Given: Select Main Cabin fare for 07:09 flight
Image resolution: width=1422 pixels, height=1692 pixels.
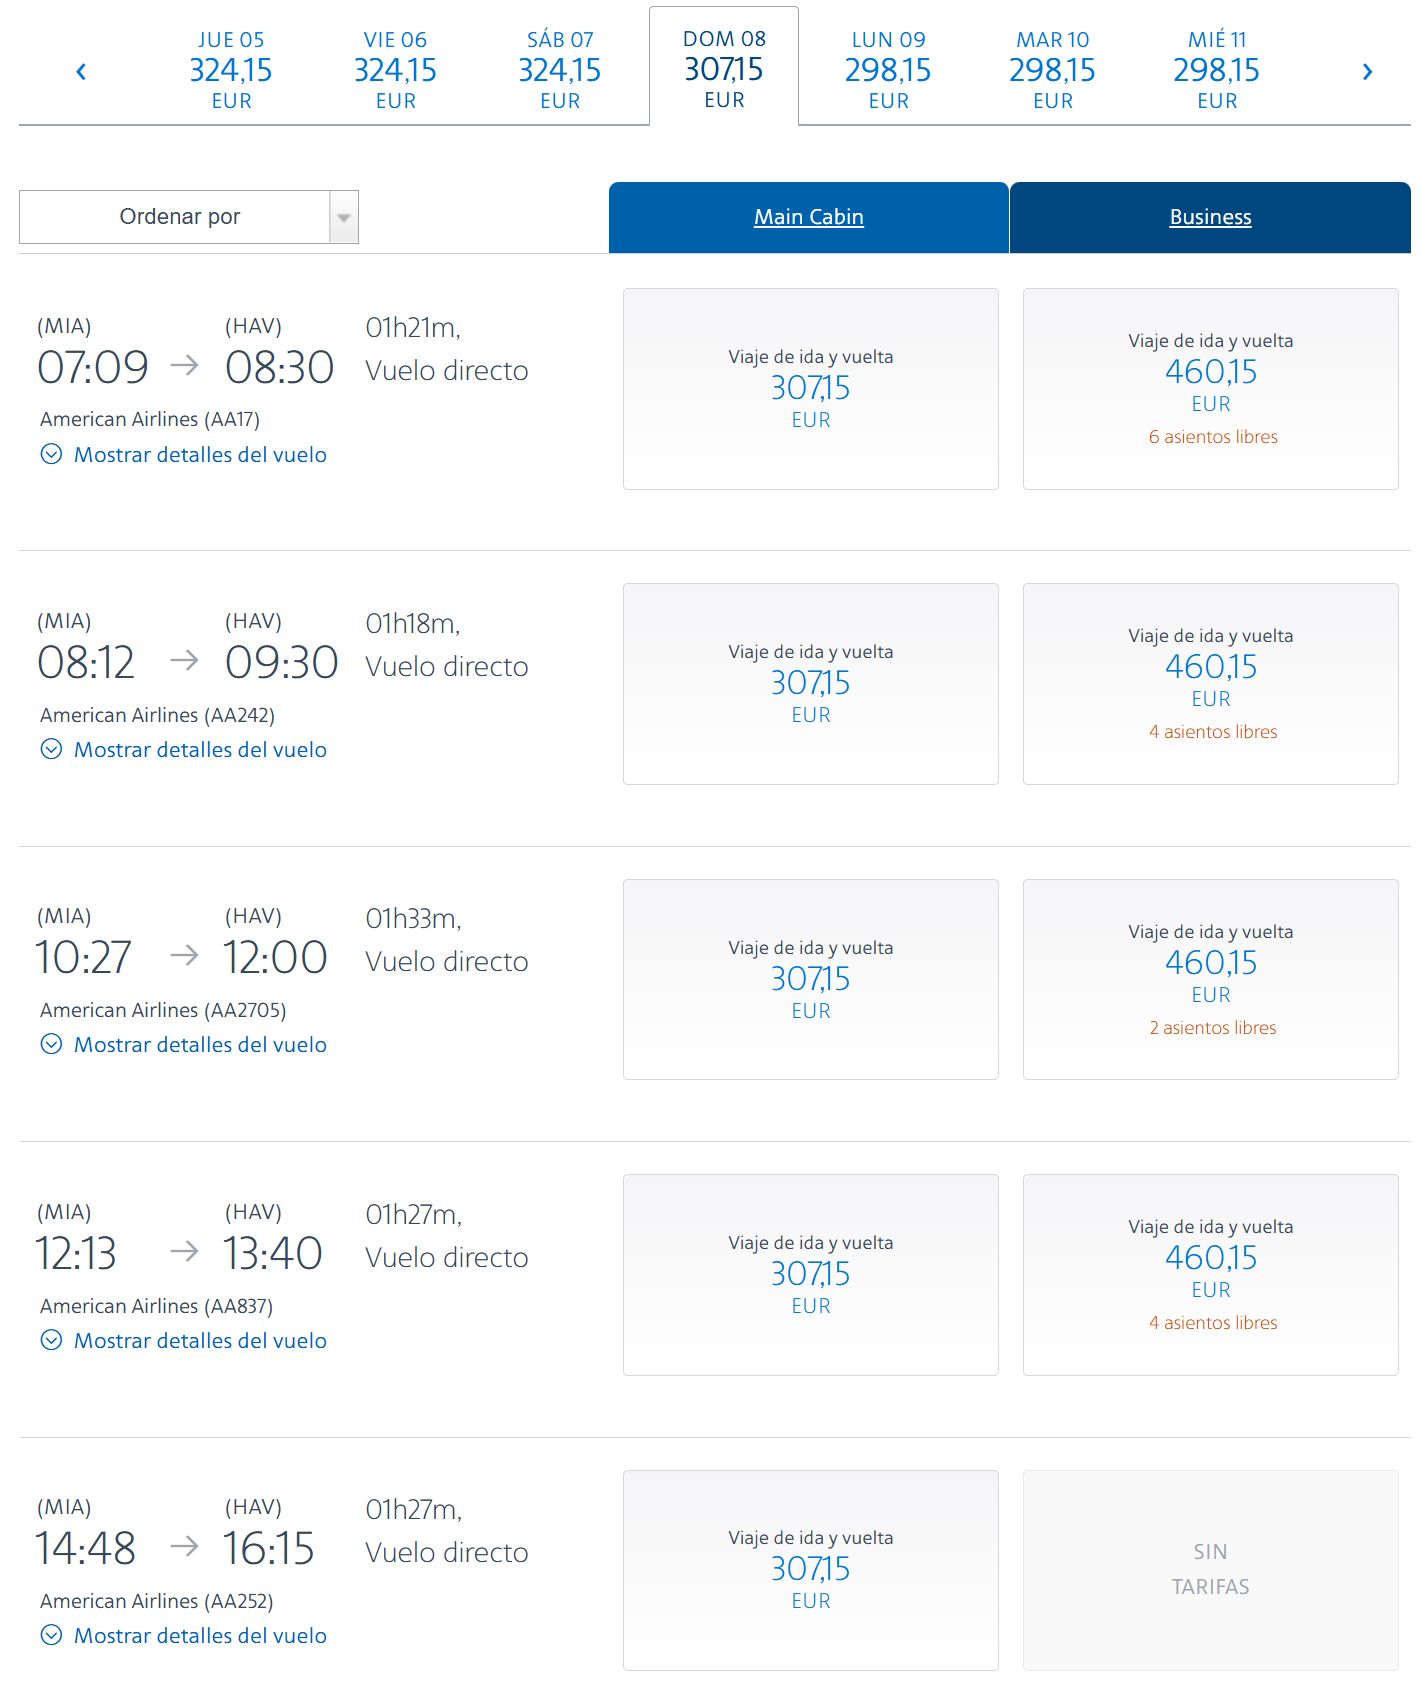Looking at the screenshot, I should [810, 389].
